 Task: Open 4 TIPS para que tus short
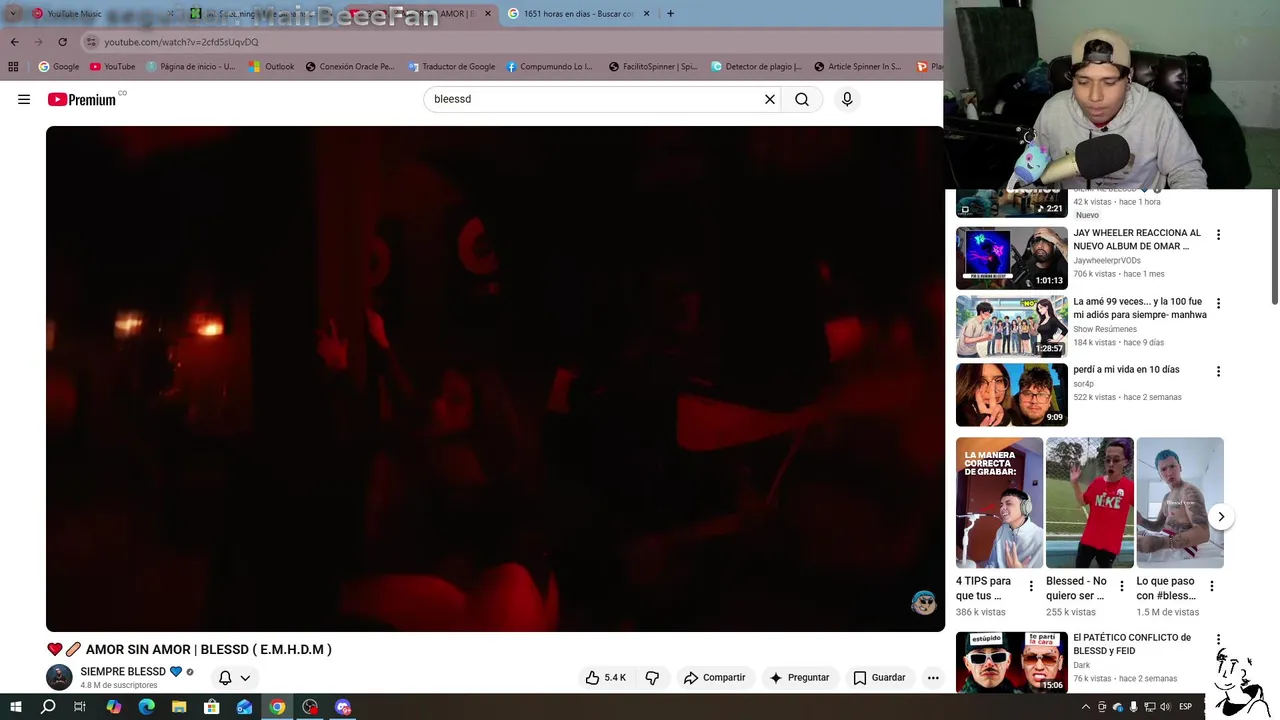click(999, 502)
